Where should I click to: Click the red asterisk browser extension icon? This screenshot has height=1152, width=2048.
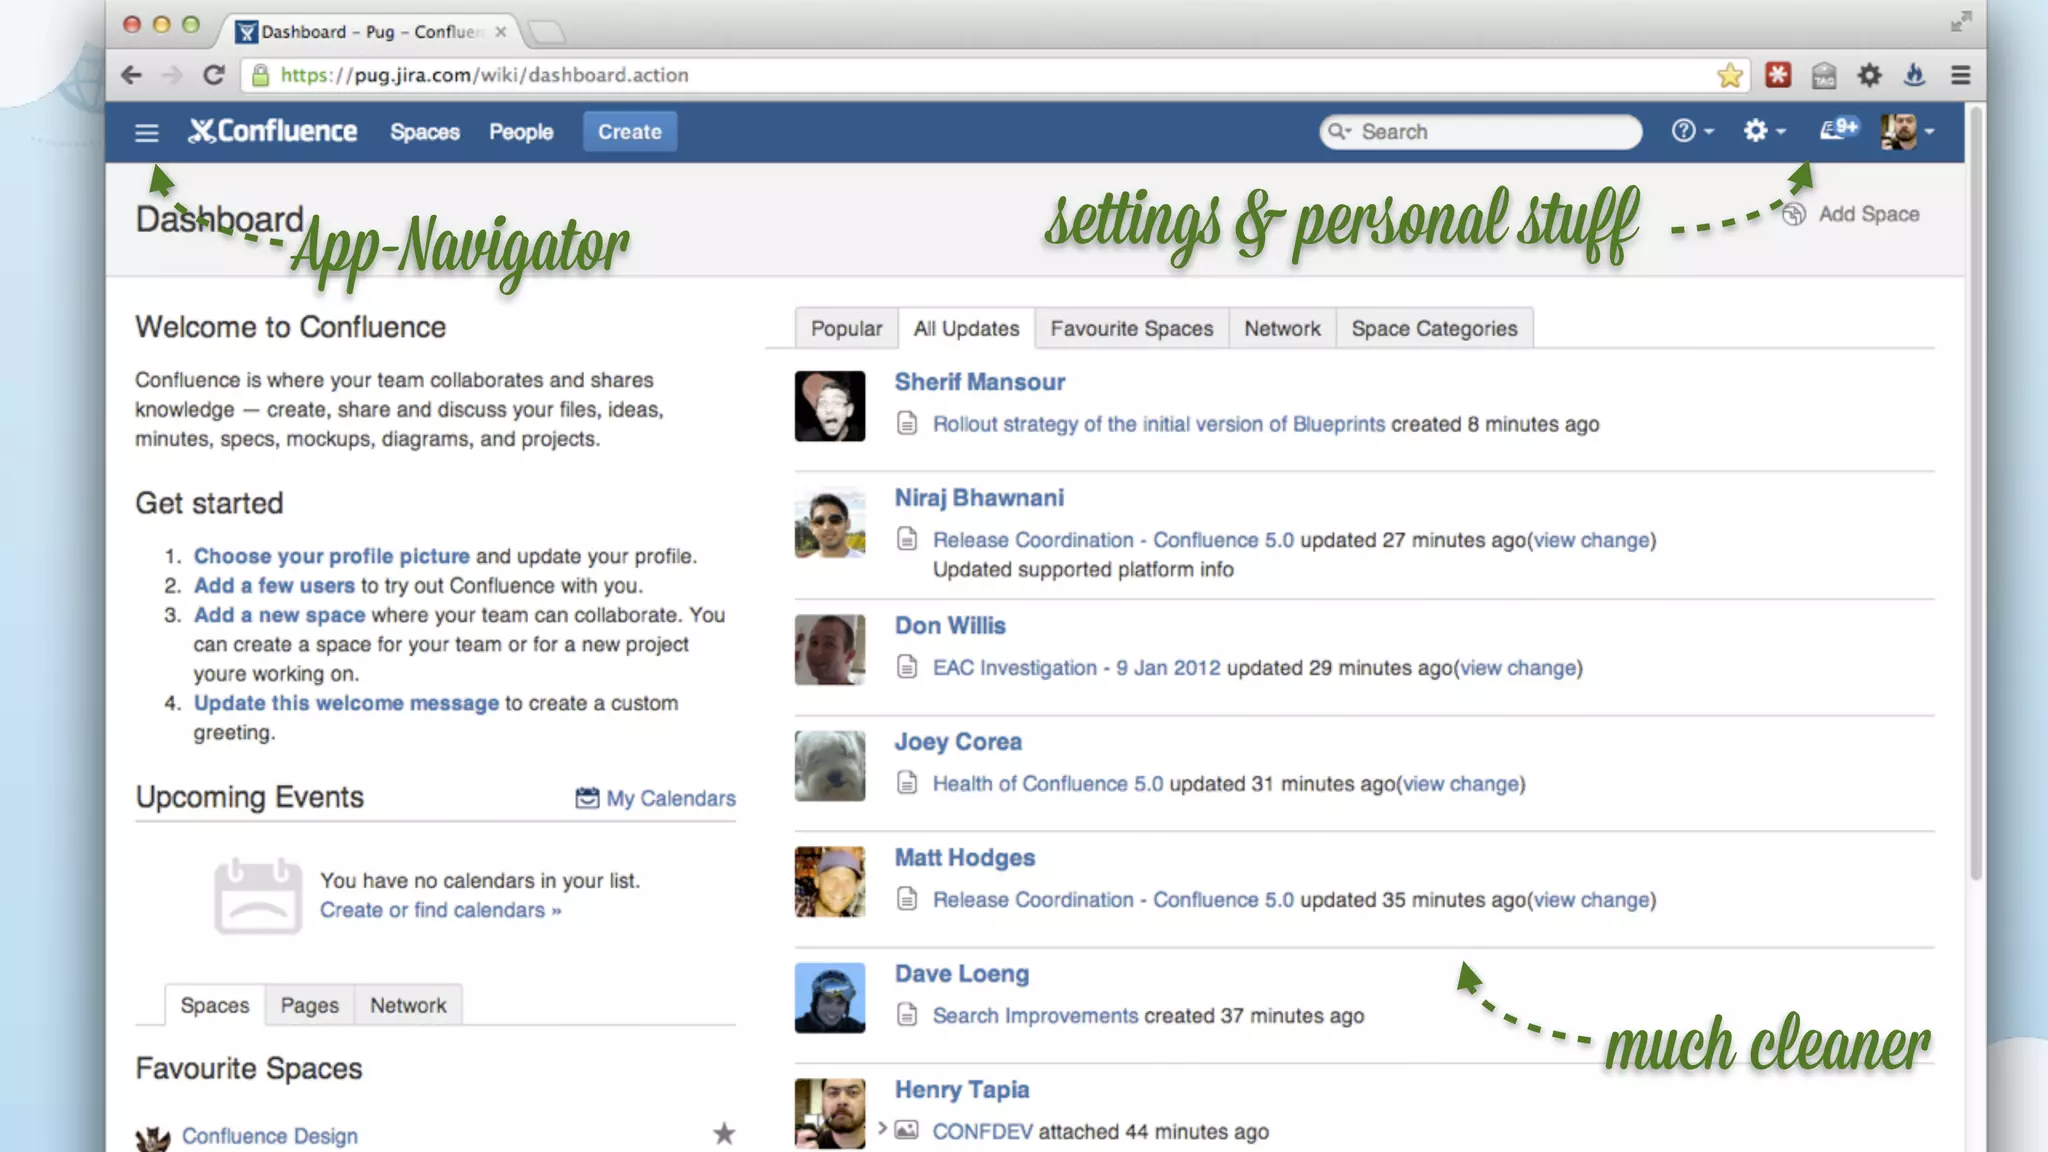[1778, 75]
